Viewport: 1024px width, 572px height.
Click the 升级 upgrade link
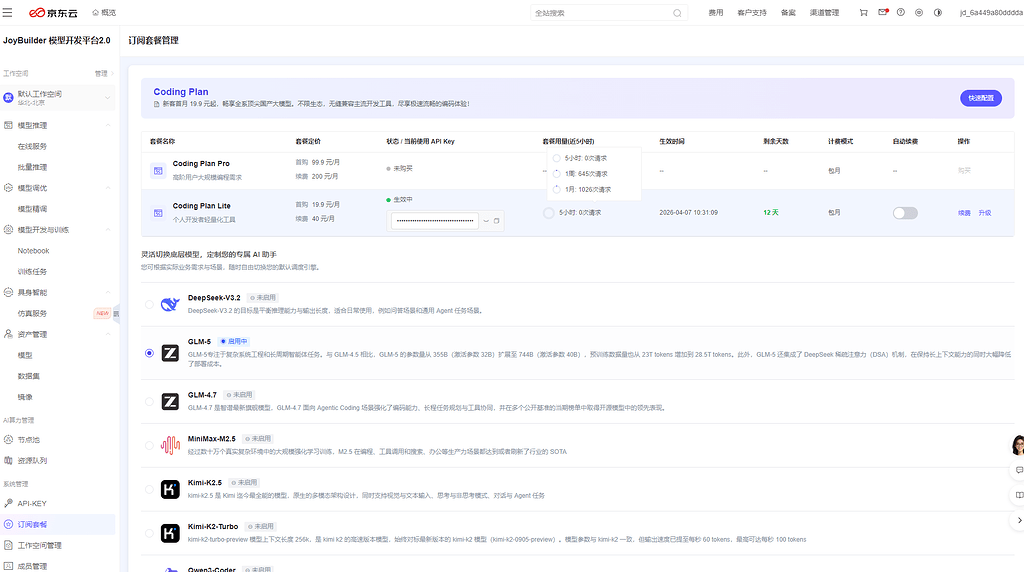985,213
